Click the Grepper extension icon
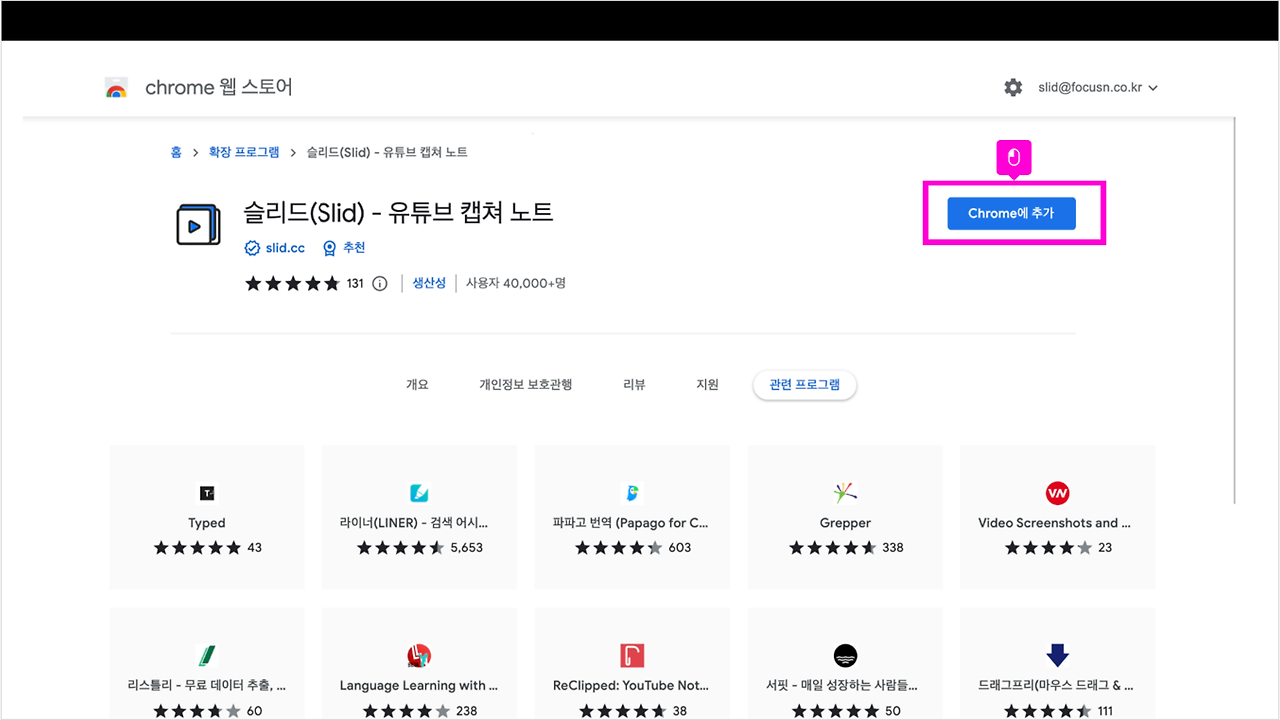The width and height of the screenshot is (1280, 720). [844, 493]
